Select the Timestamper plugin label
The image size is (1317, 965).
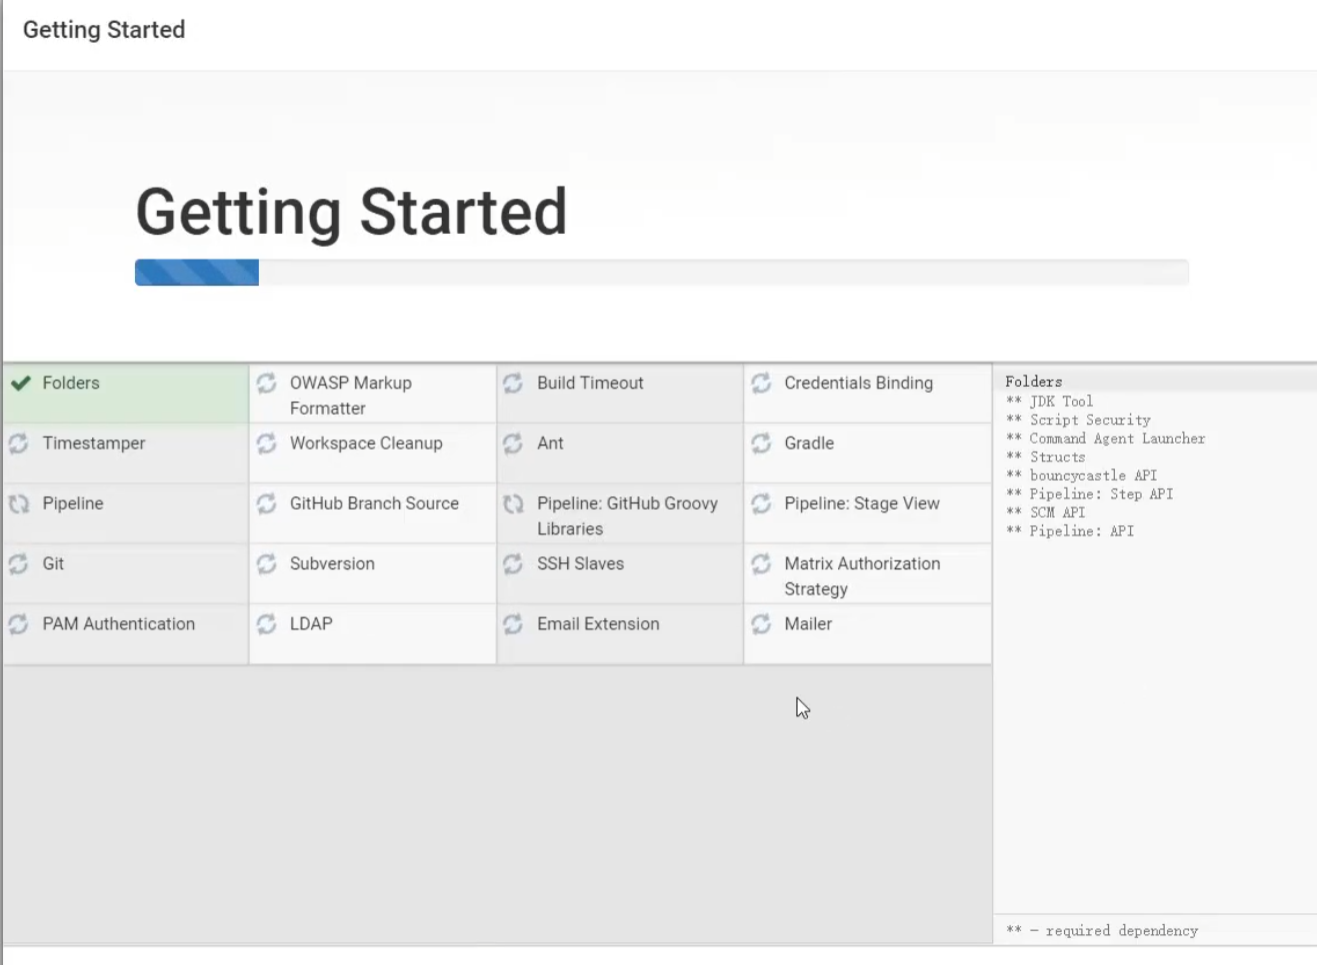(x=94, y=443)
